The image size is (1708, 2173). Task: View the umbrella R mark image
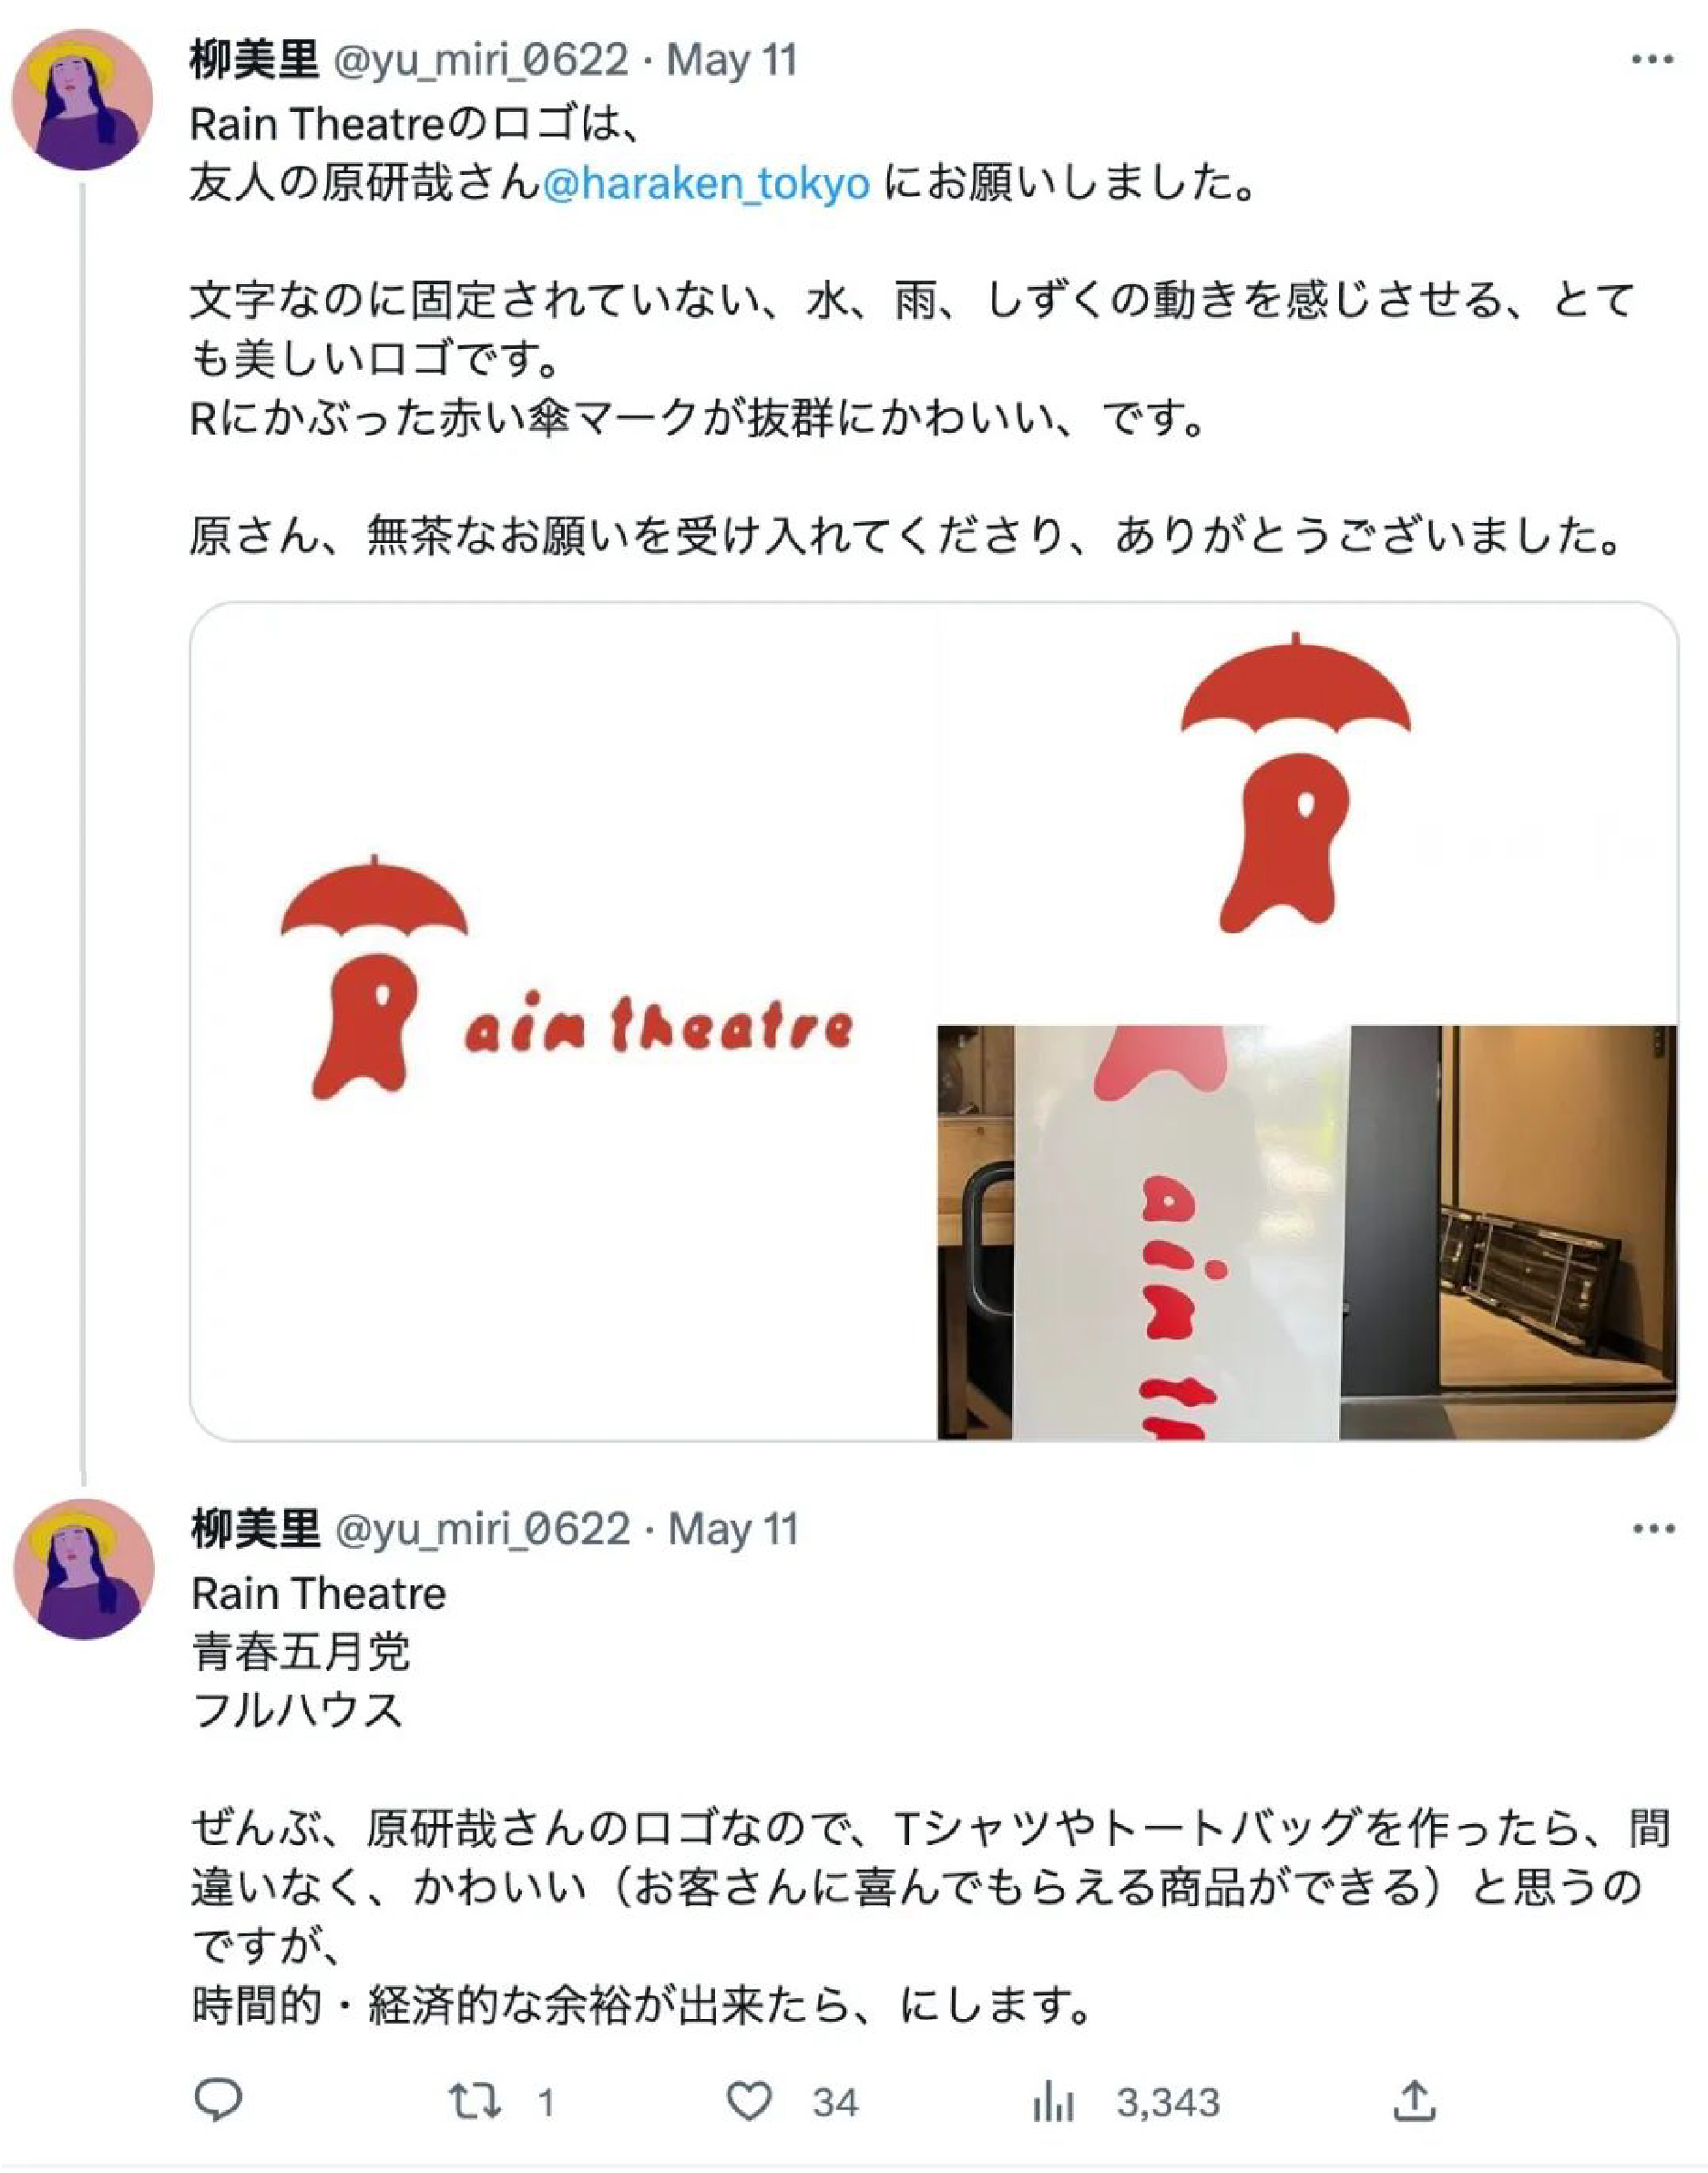(1308, 813)
